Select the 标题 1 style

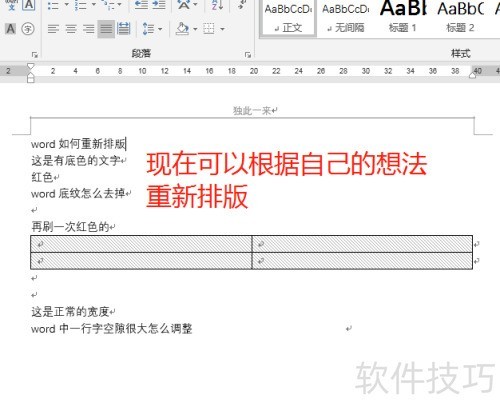point(403,17)
